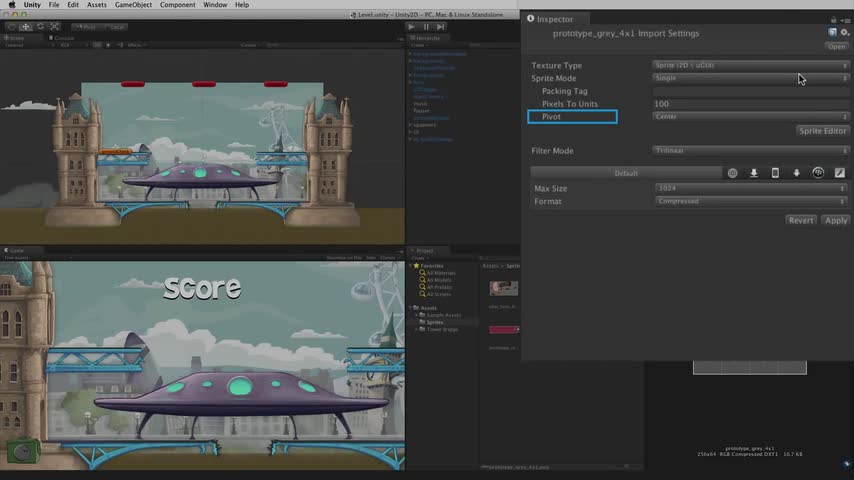Toggle the Inspector lock icon
This screenshot has height=480, width=854.
click(833, 20)
